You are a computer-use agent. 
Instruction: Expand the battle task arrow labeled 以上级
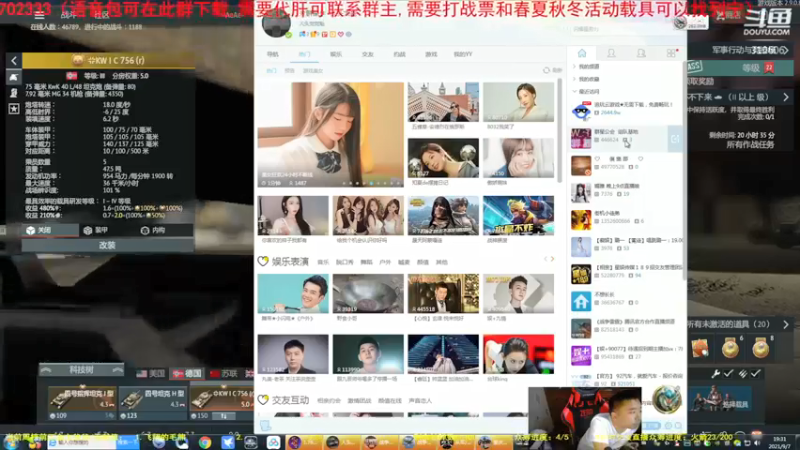pos(786,97)
